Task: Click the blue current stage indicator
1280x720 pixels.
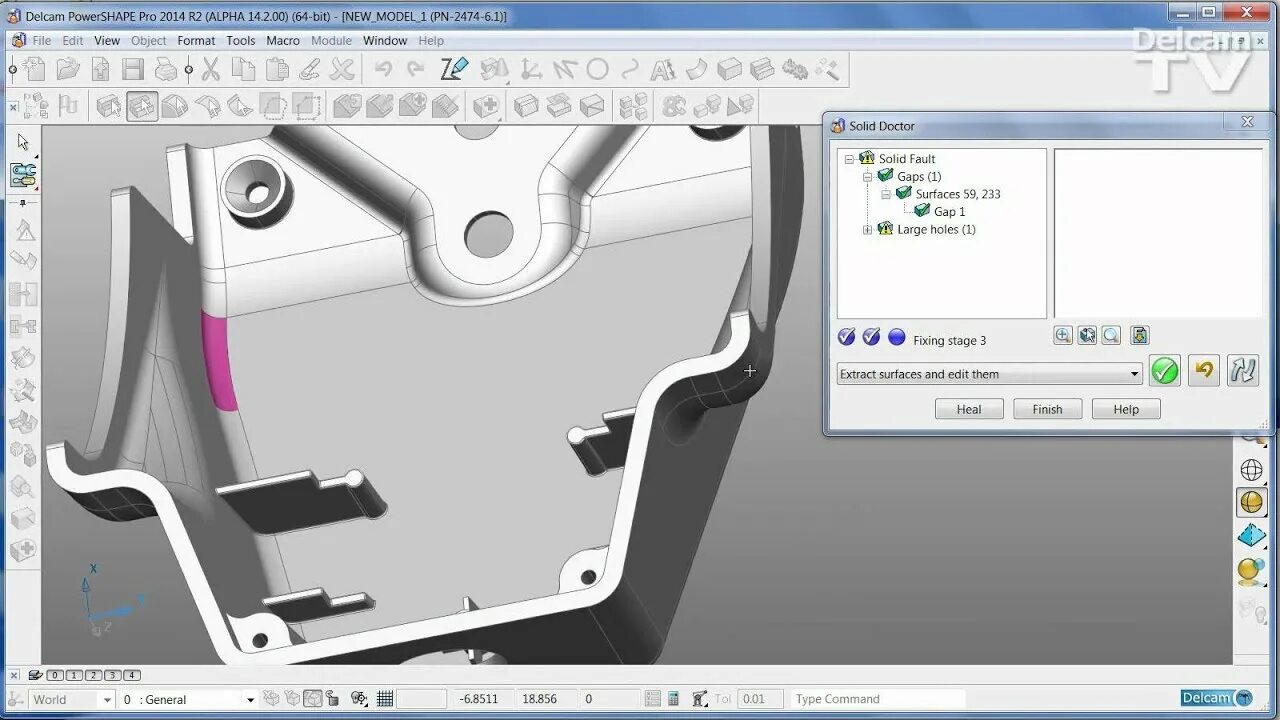Action: pos(896,337)
